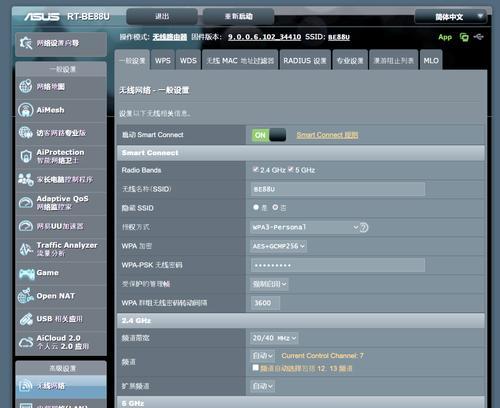The image size is (500, 408).
Task: Click the ASUS logo
Action: click(42, 17)
